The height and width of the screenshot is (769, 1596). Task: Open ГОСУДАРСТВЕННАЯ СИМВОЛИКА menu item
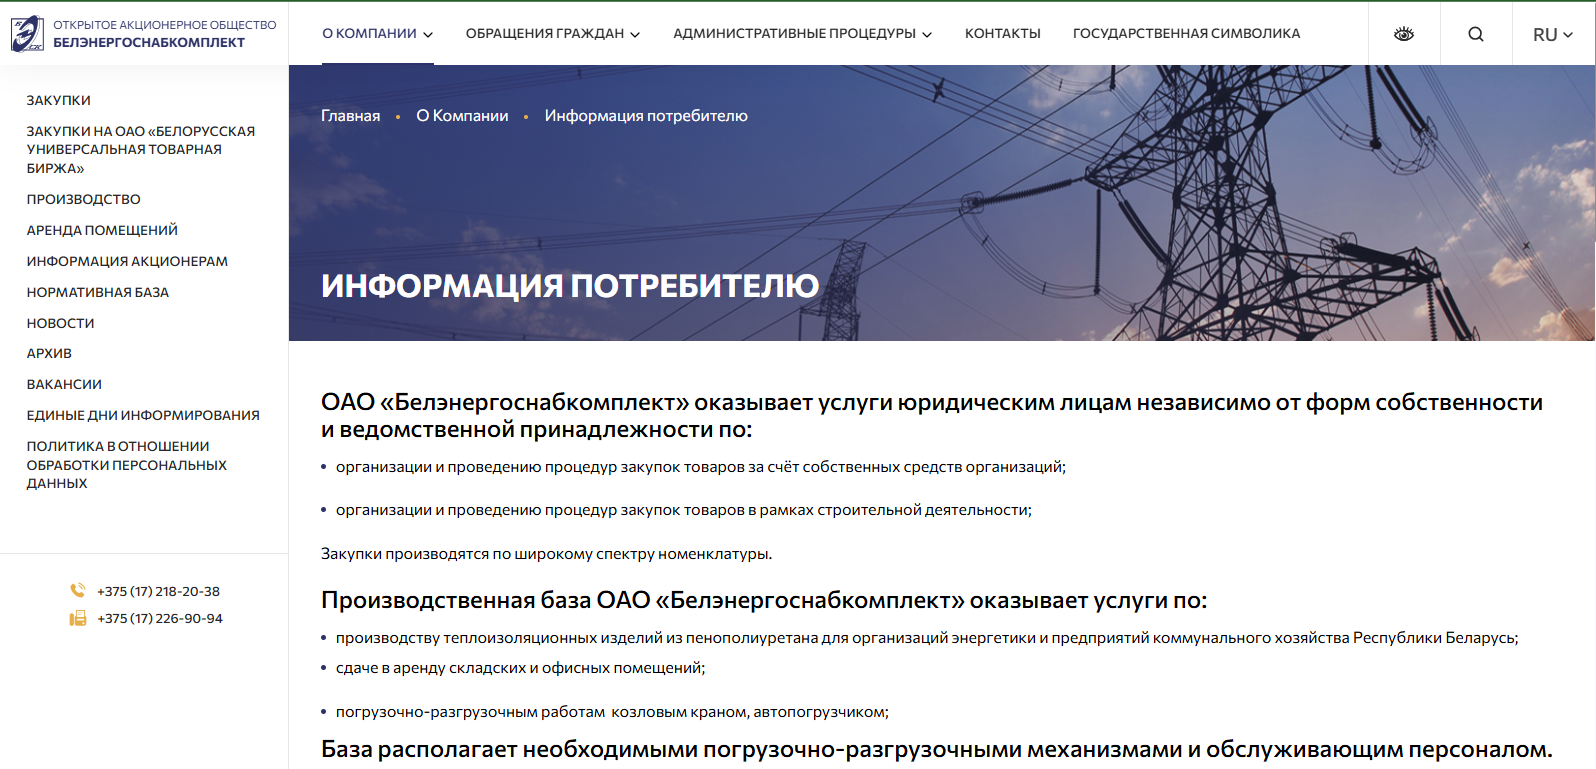(x=1187, y=33)
